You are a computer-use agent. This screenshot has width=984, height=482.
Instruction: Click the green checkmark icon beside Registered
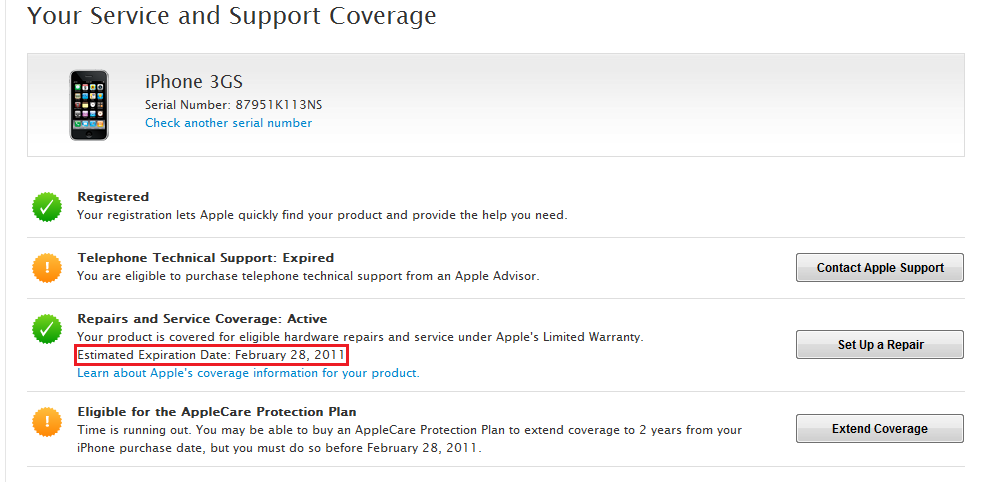point(46,207)
